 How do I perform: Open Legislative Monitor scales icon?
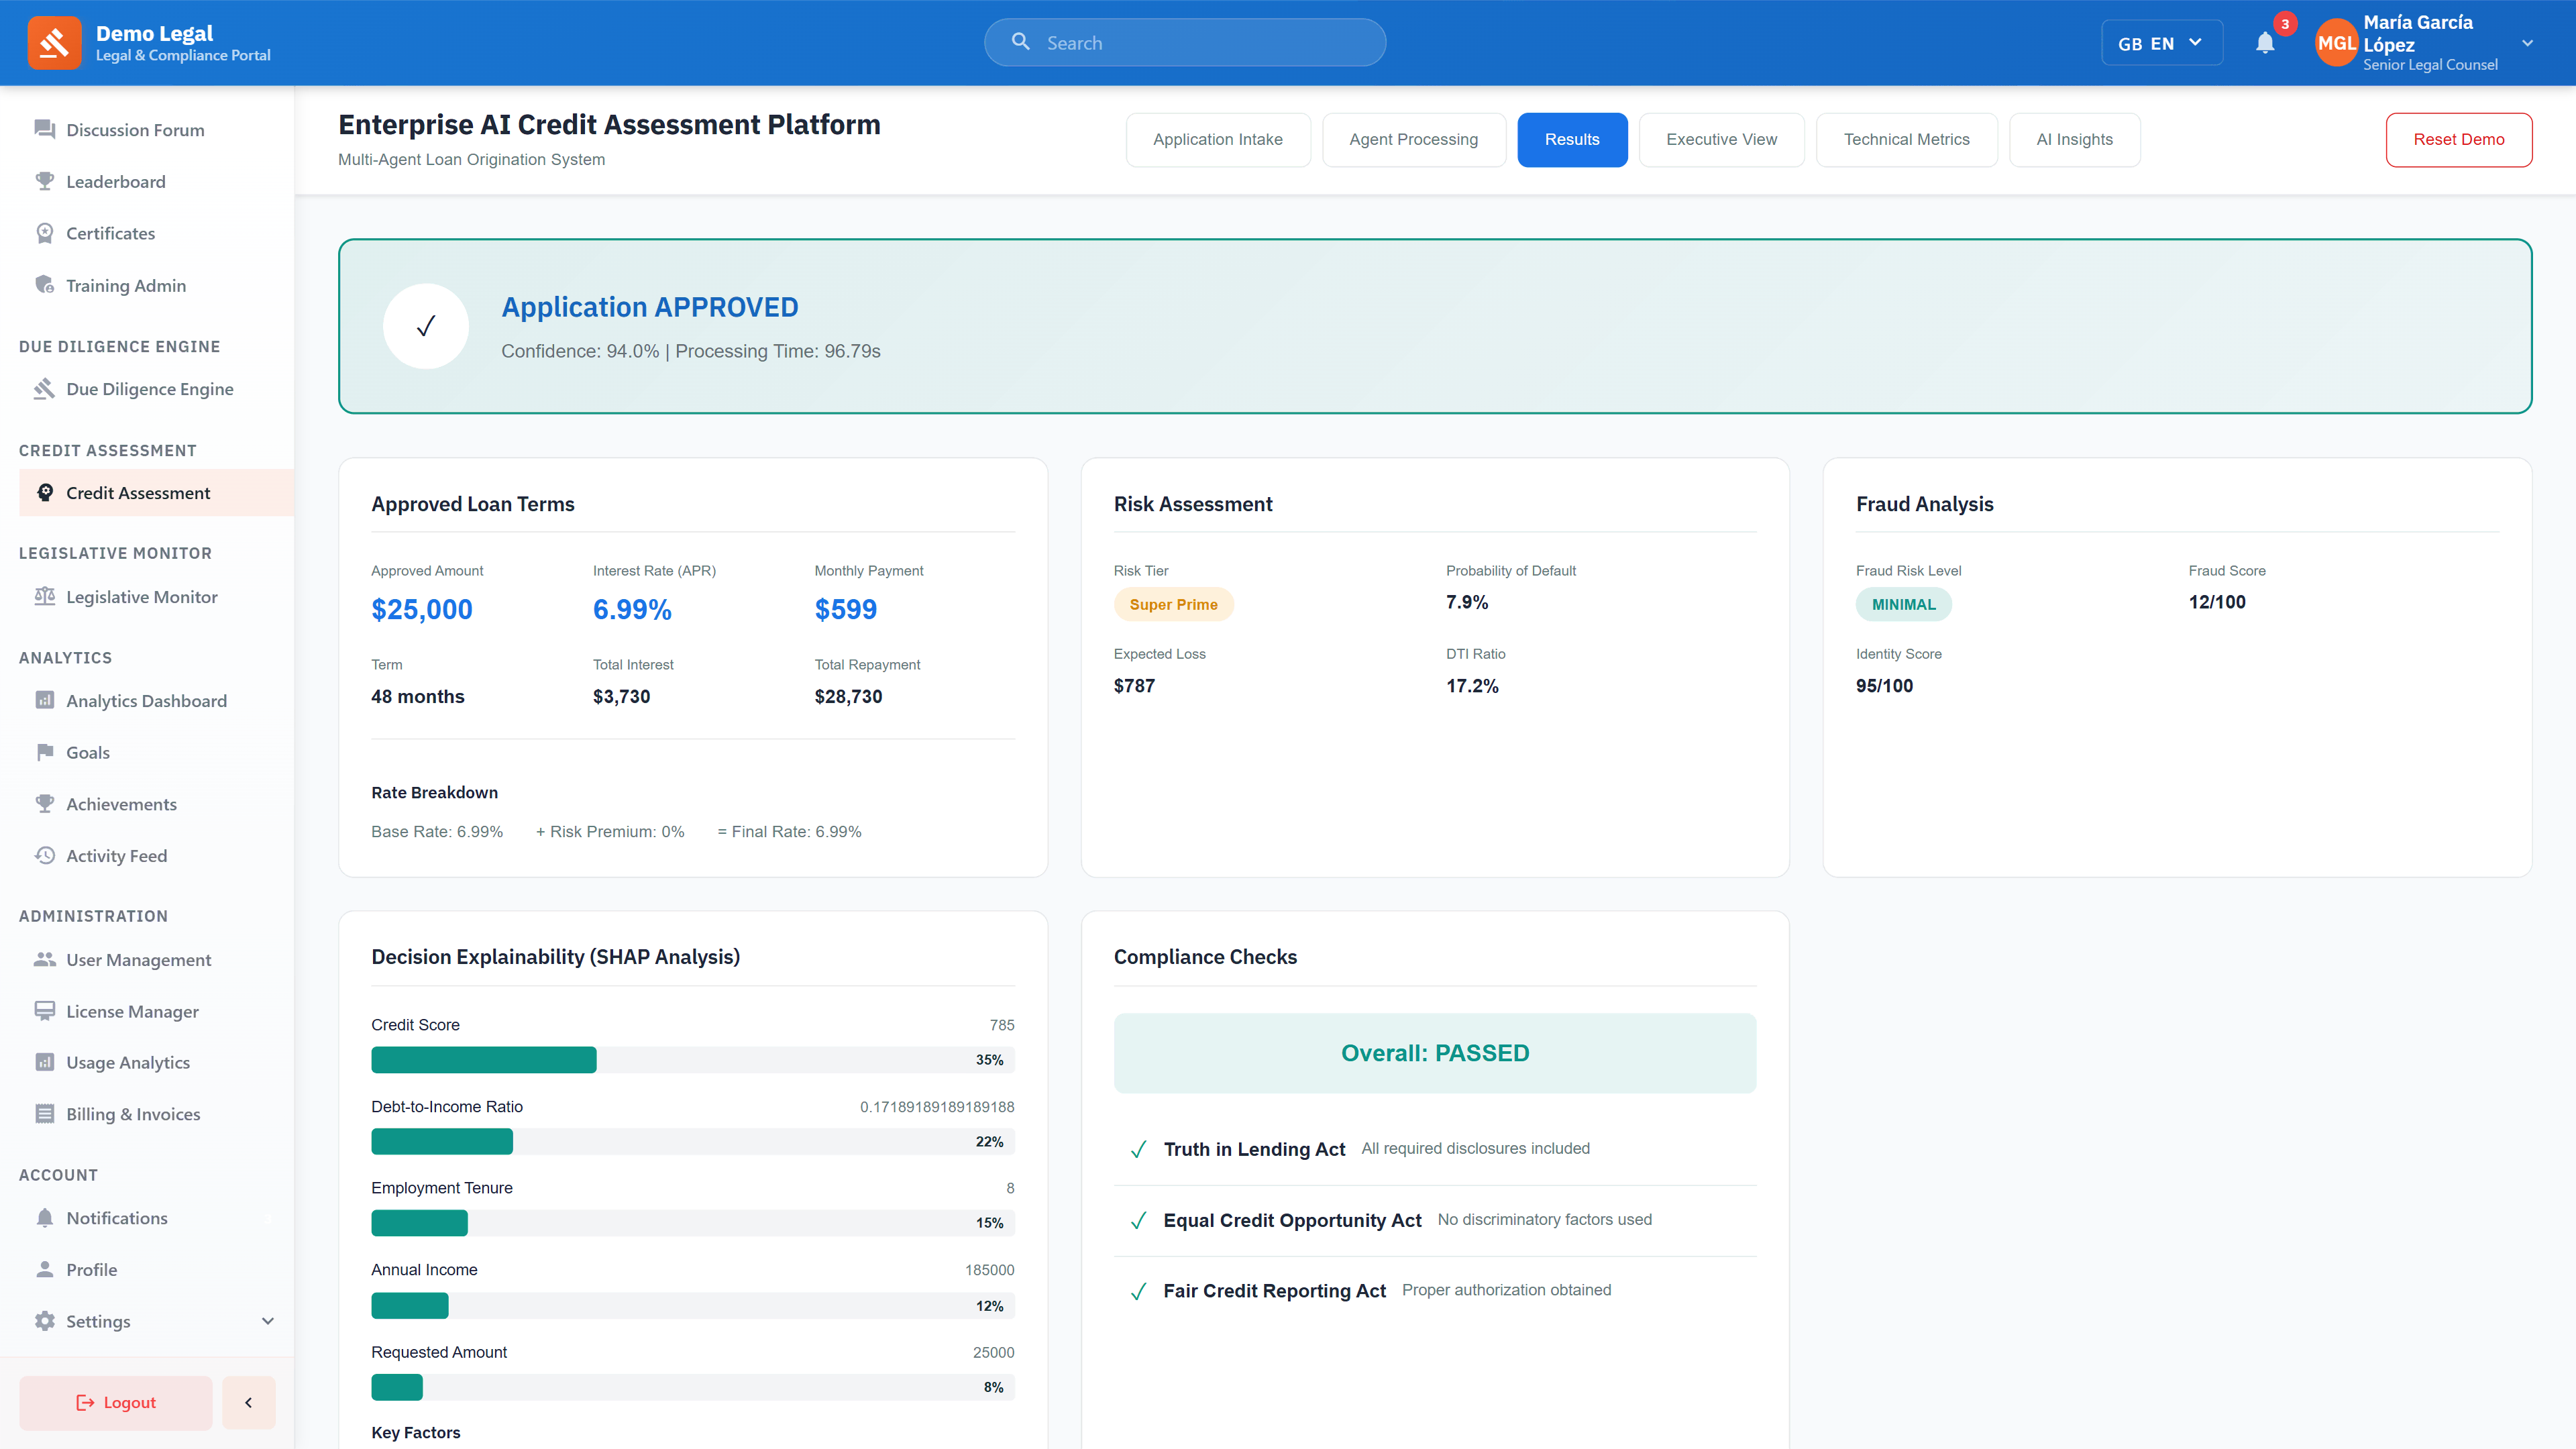coord(44,597)
